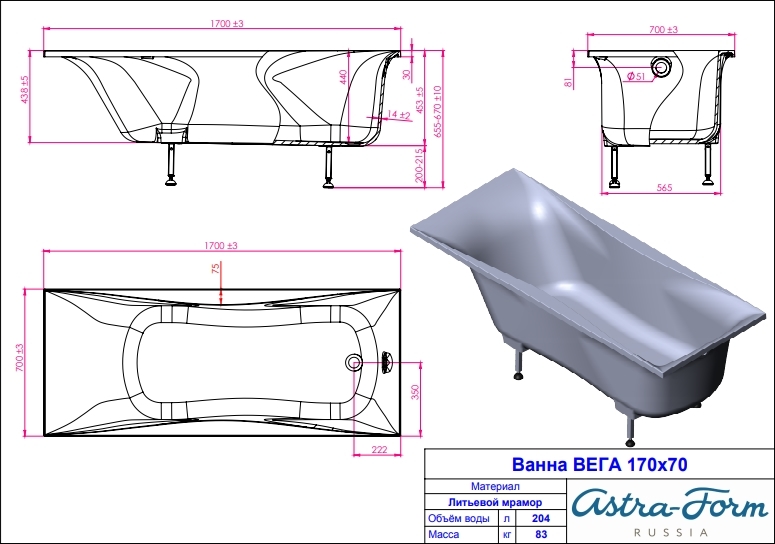Click the "700 ±3" dimension above end view

(x=661, y=31)
